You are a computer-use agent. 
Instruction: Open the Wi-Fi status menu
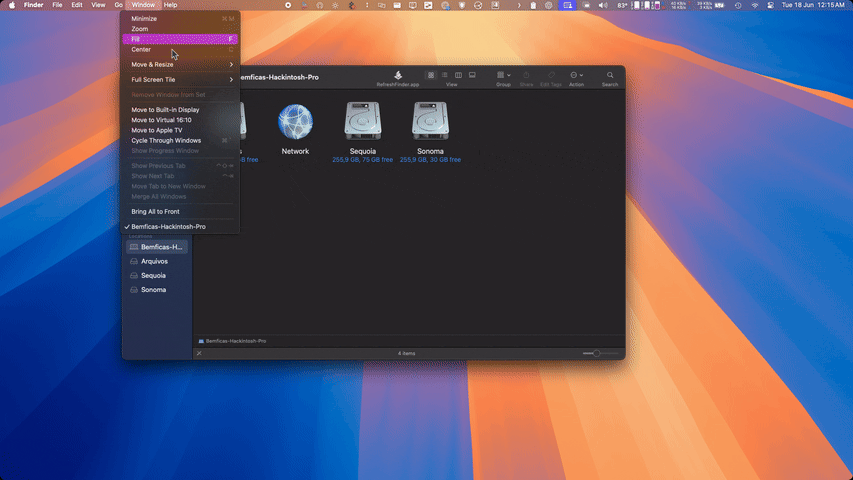point(755,5)
